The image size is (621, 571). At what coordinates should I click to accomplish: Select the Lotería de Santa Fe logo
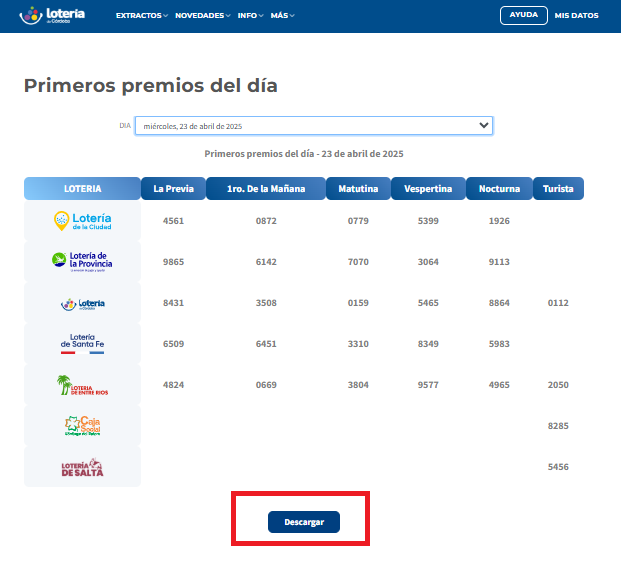pyautogui.click(x=82, y=344)
